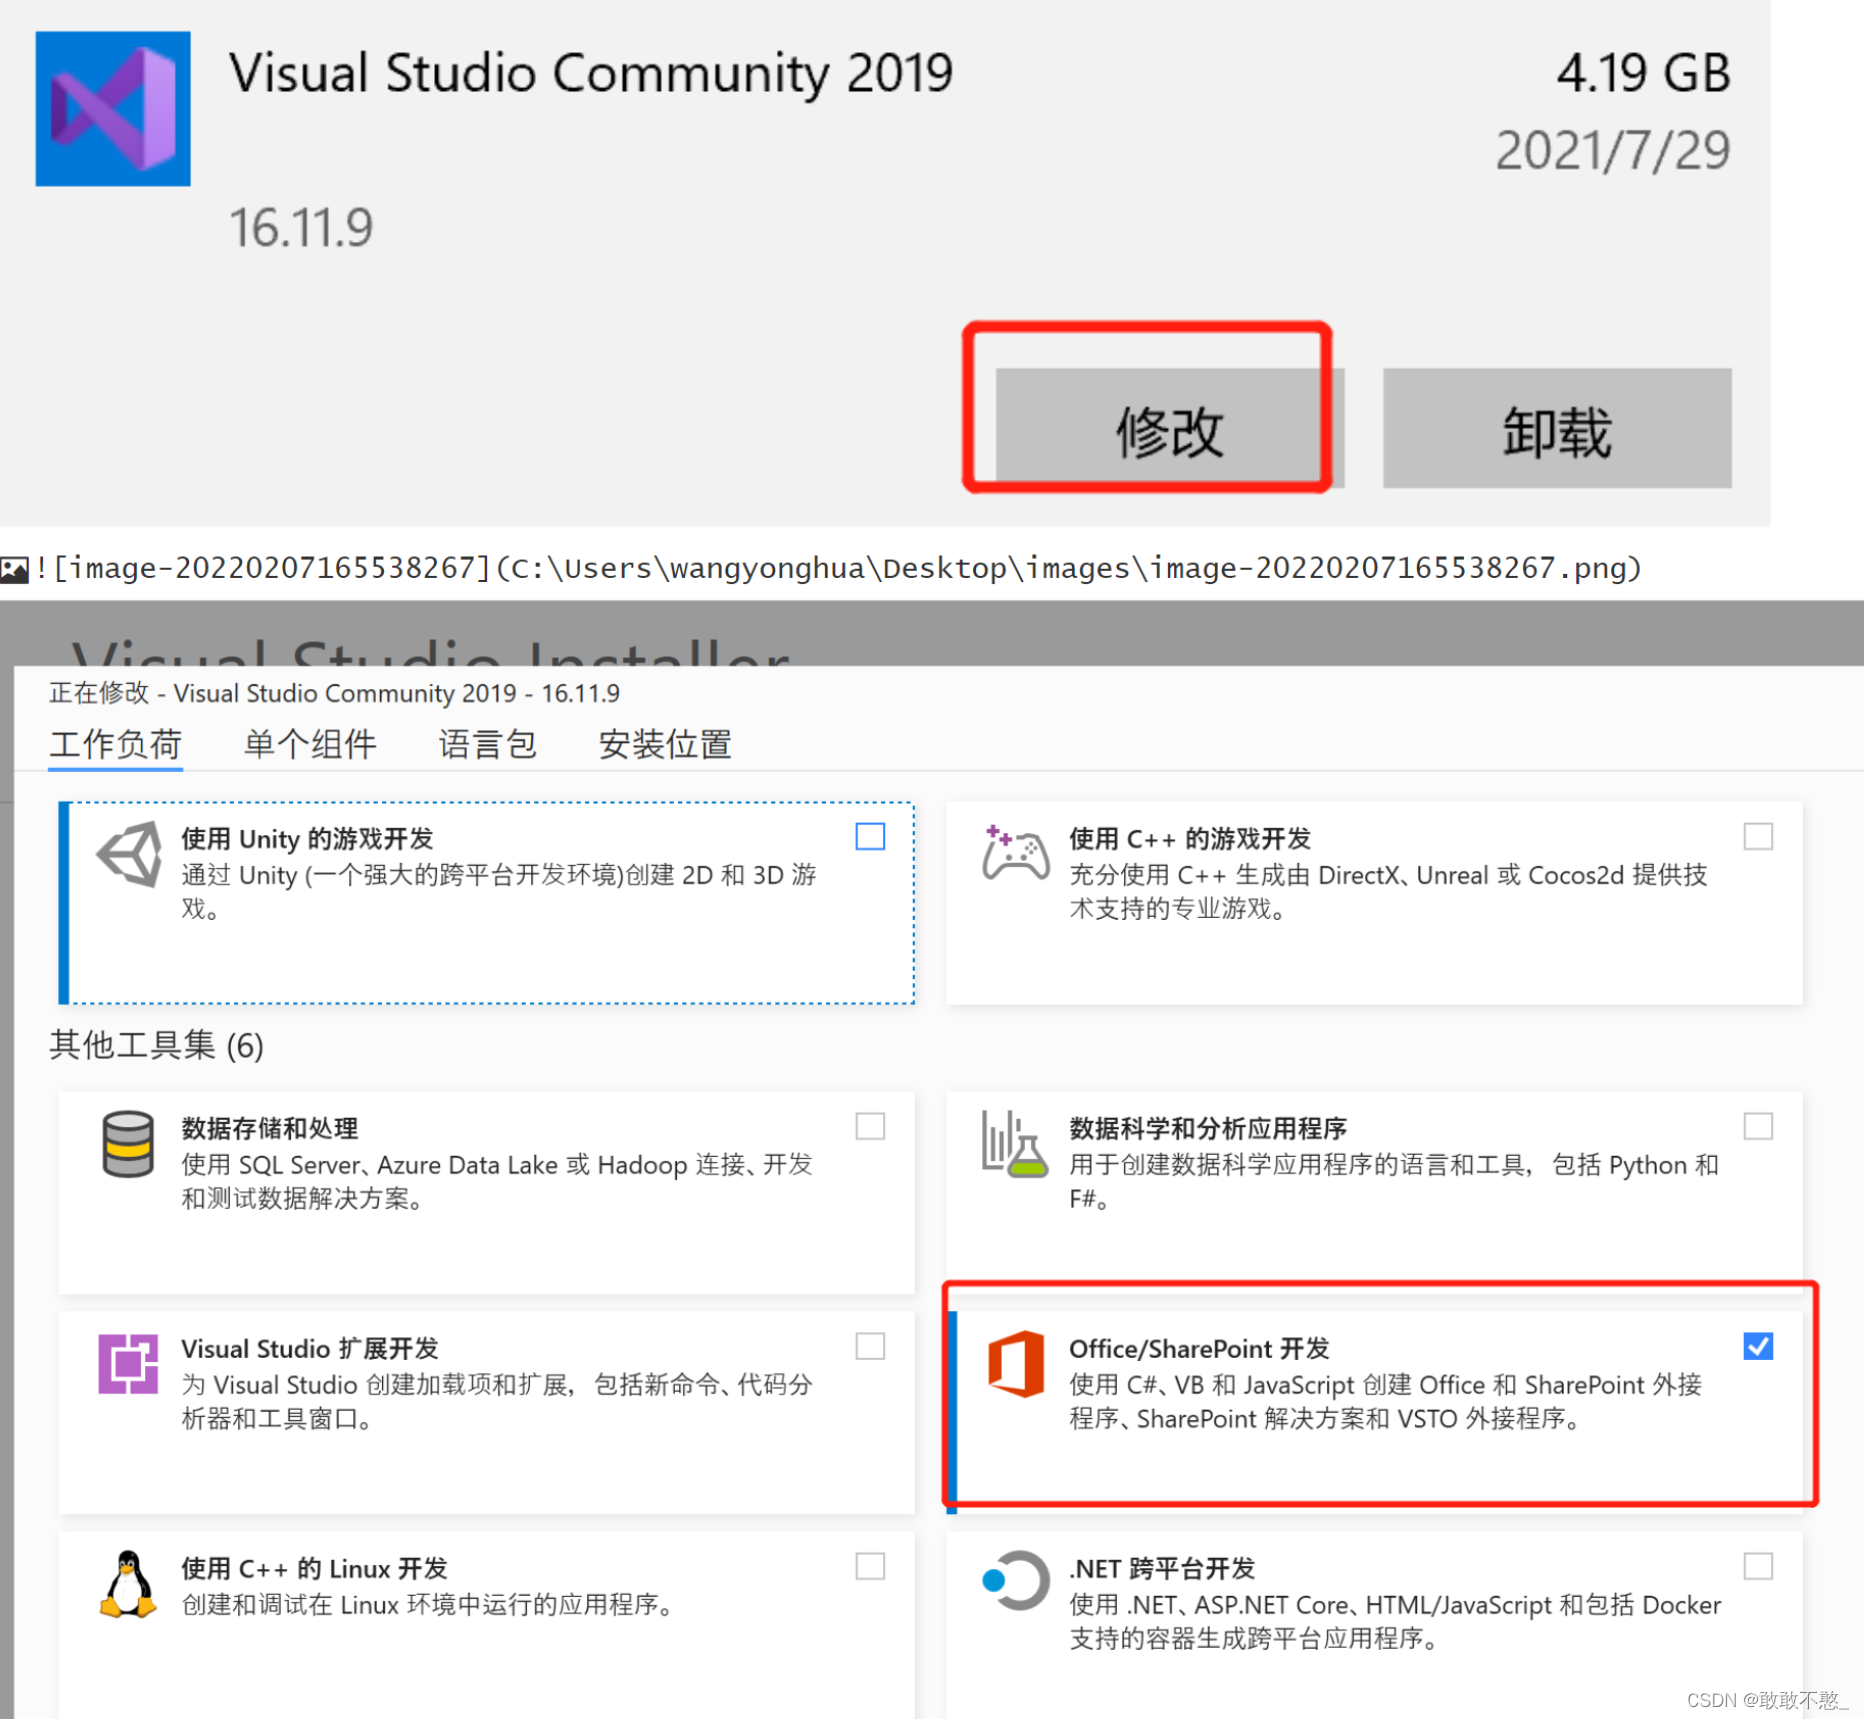This screenshot has height=1719, width=1864.
Task: Click the Visual Studio Community 2019 logo icon
Action: coord(113,108)
